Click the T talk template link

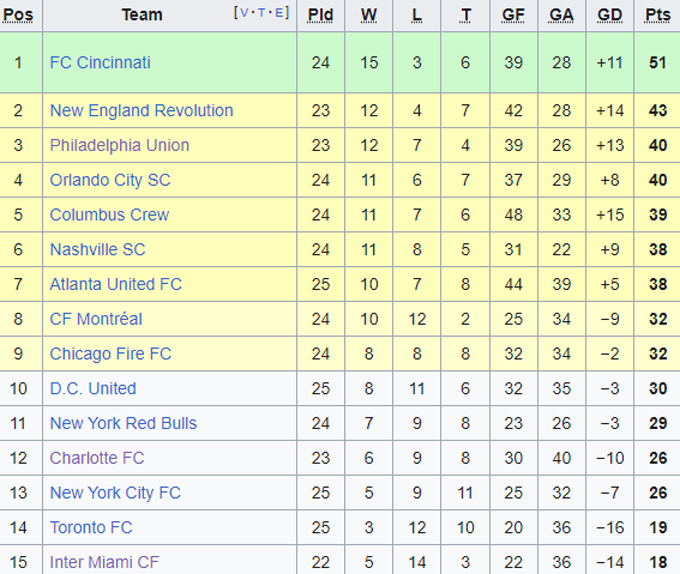tap(262, 13)
